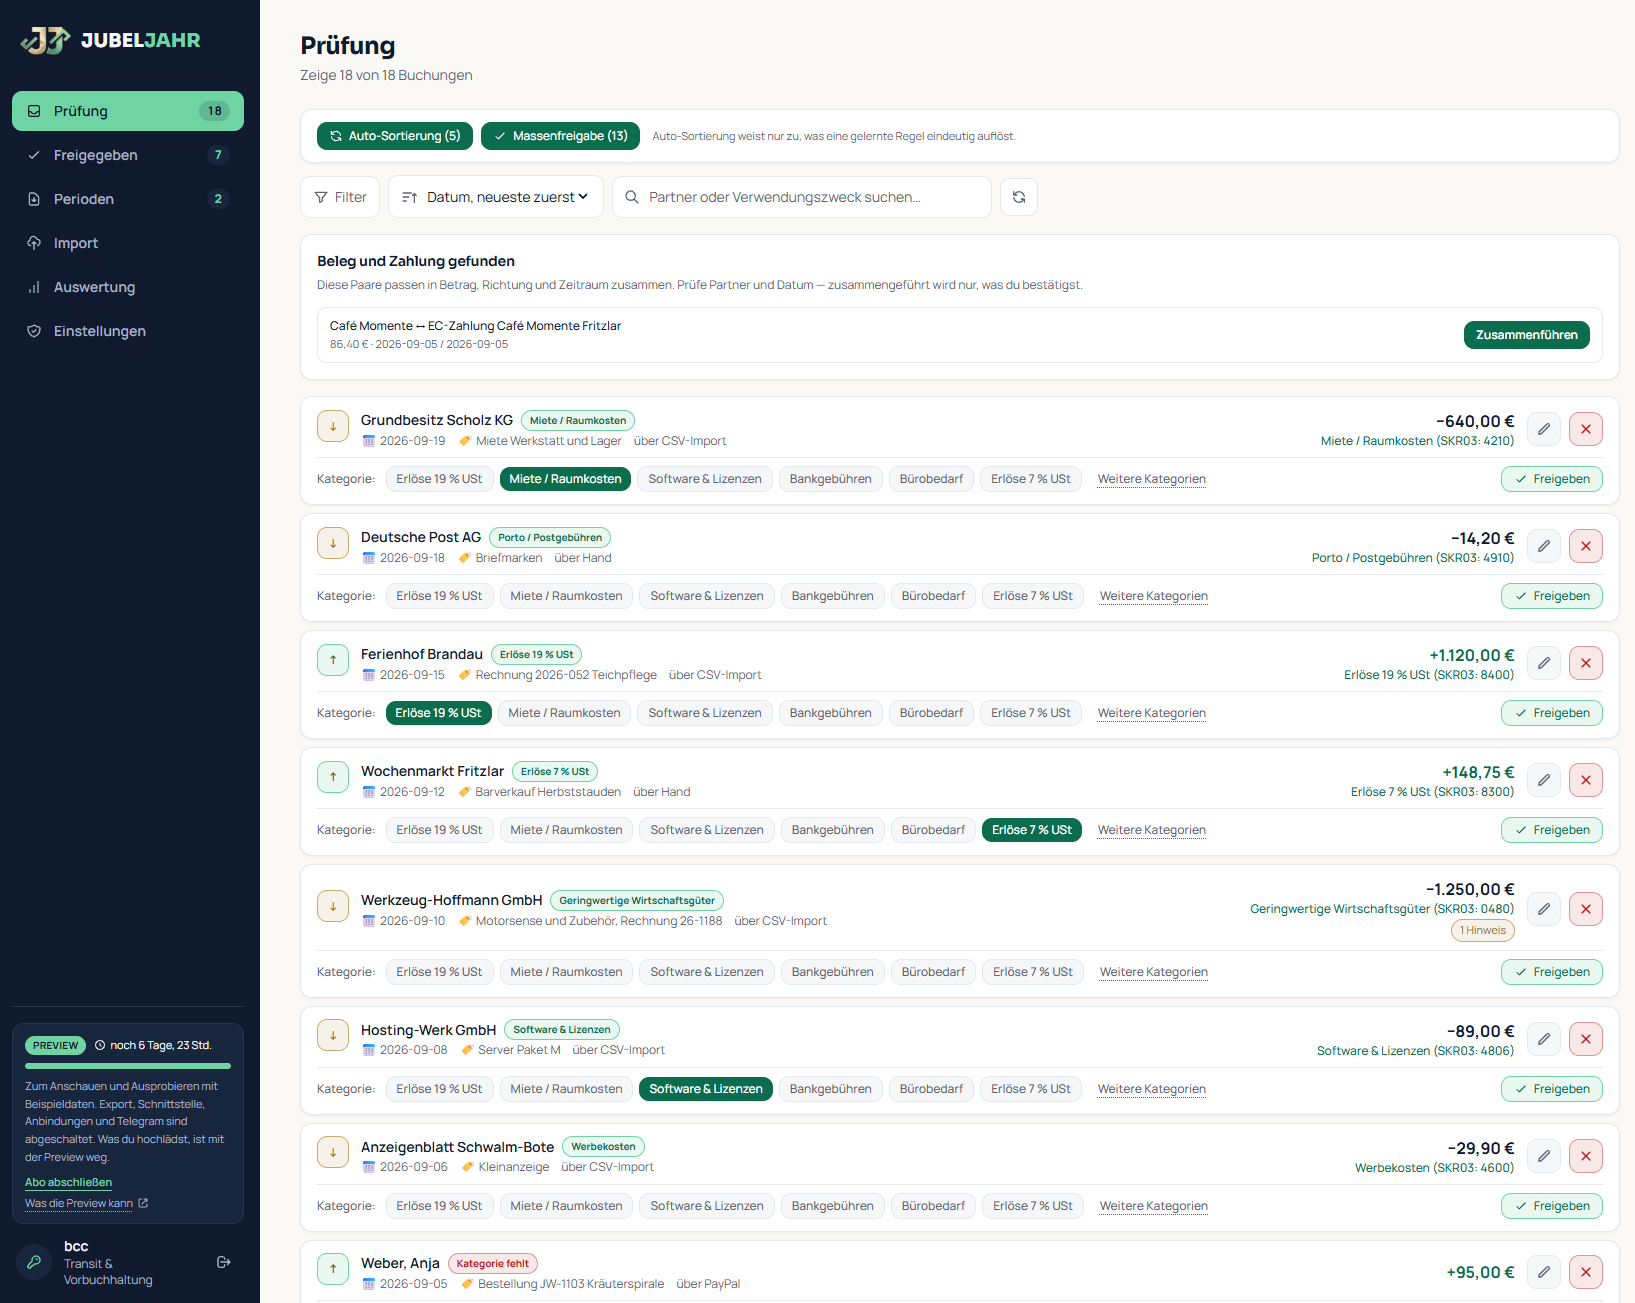The width and height of the screenshot is (1635, 1303).
Task: Follow the Abo abschließen link
Action: pos(68,1182)
